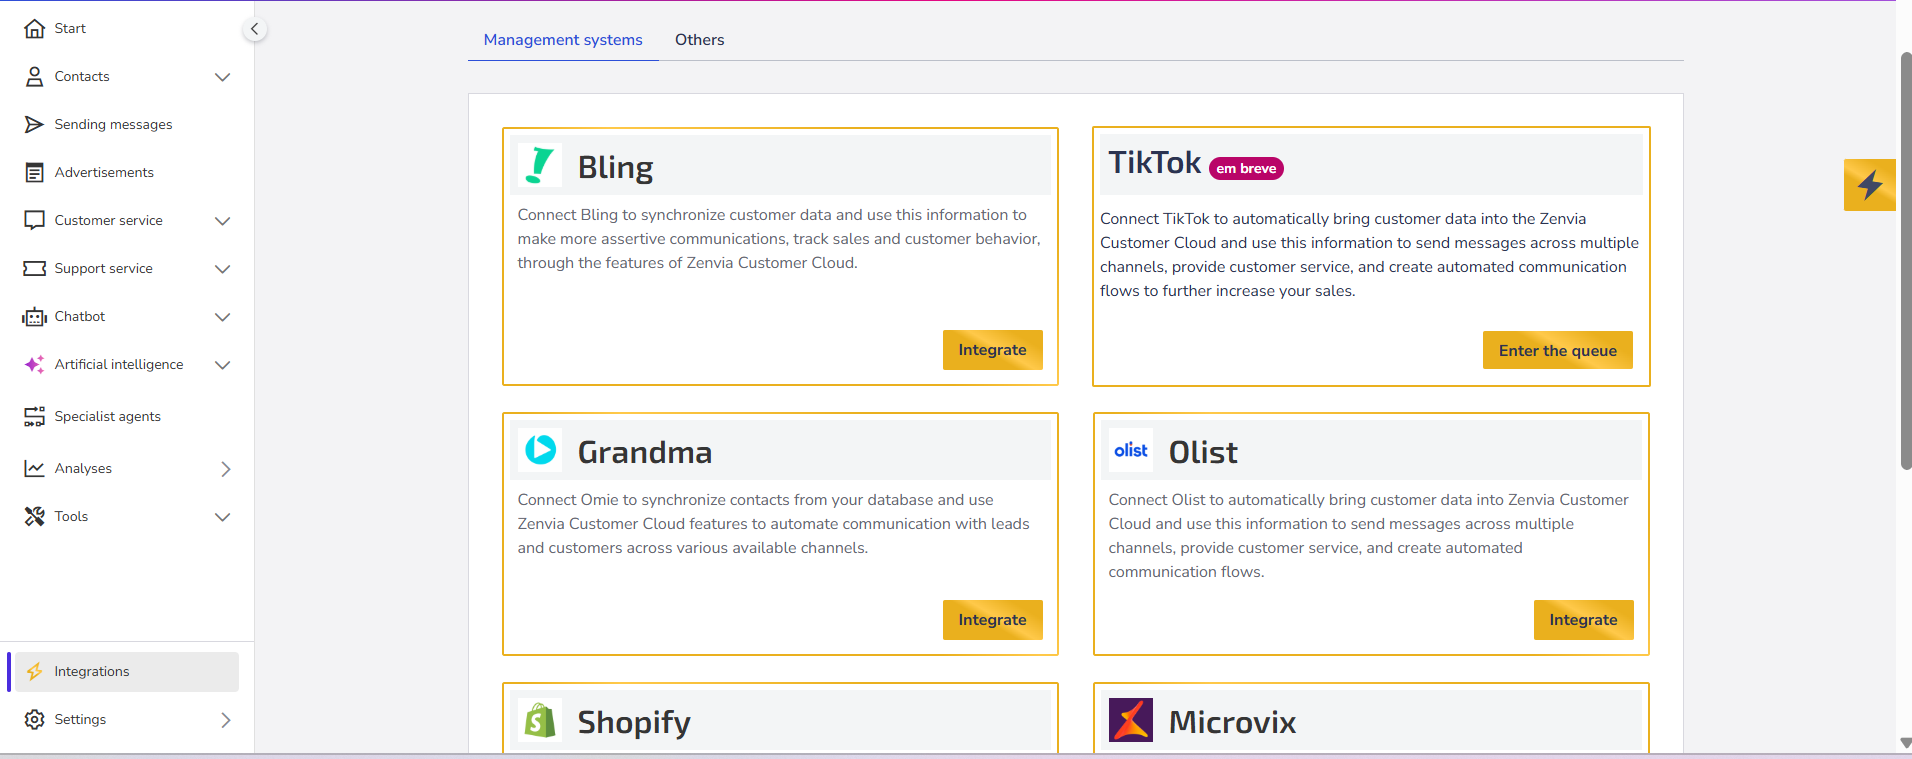1912x759 pixels.
Task: Click the Bling logo icon
Action: point(540,166)
